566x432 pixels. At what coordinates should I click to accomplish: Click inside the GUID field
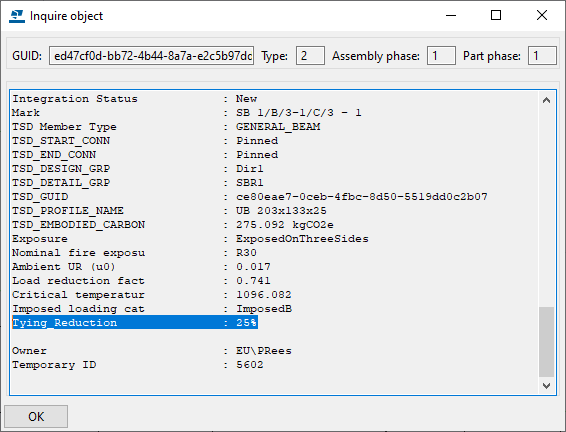pos(152,56)
